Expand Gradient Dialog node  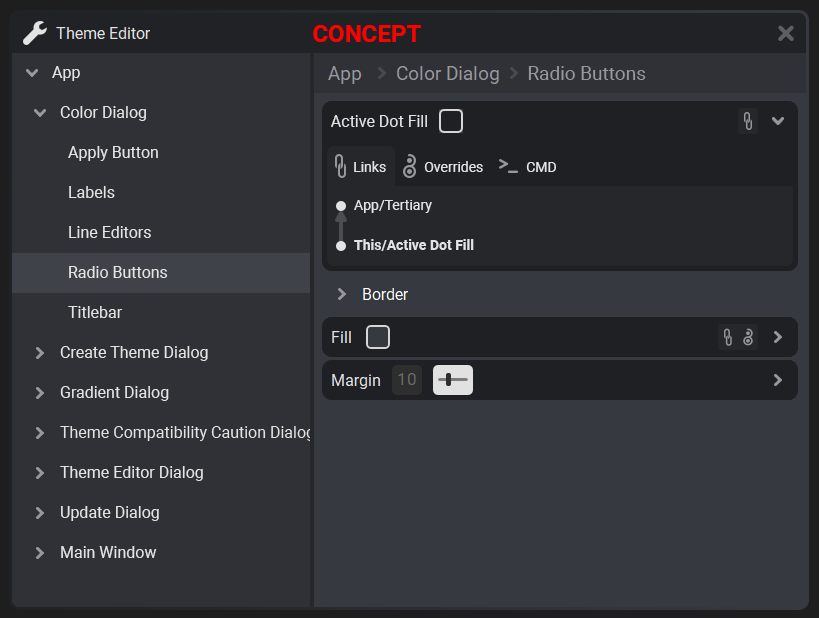click(40, 393)
